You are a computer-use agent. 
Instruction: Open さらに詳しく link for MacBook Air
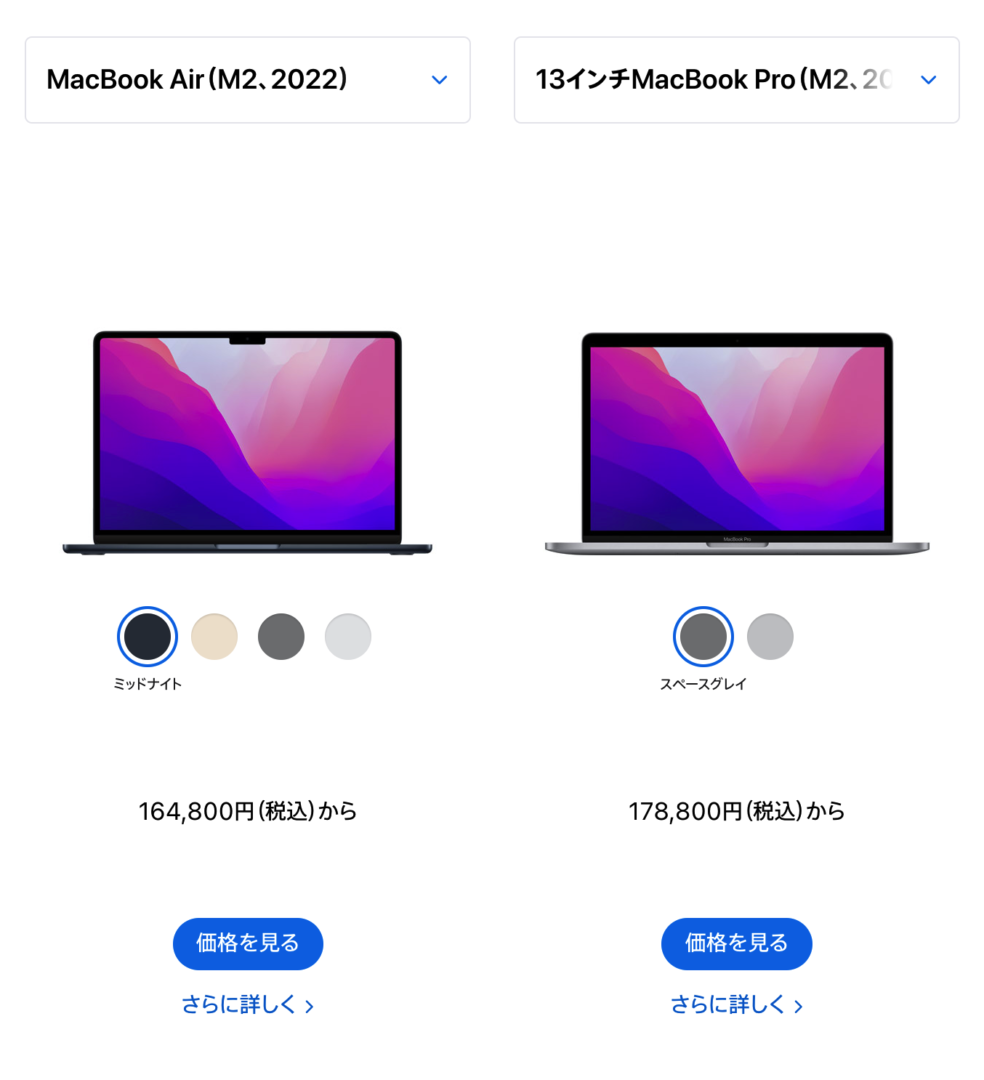tap(247, 1005)
